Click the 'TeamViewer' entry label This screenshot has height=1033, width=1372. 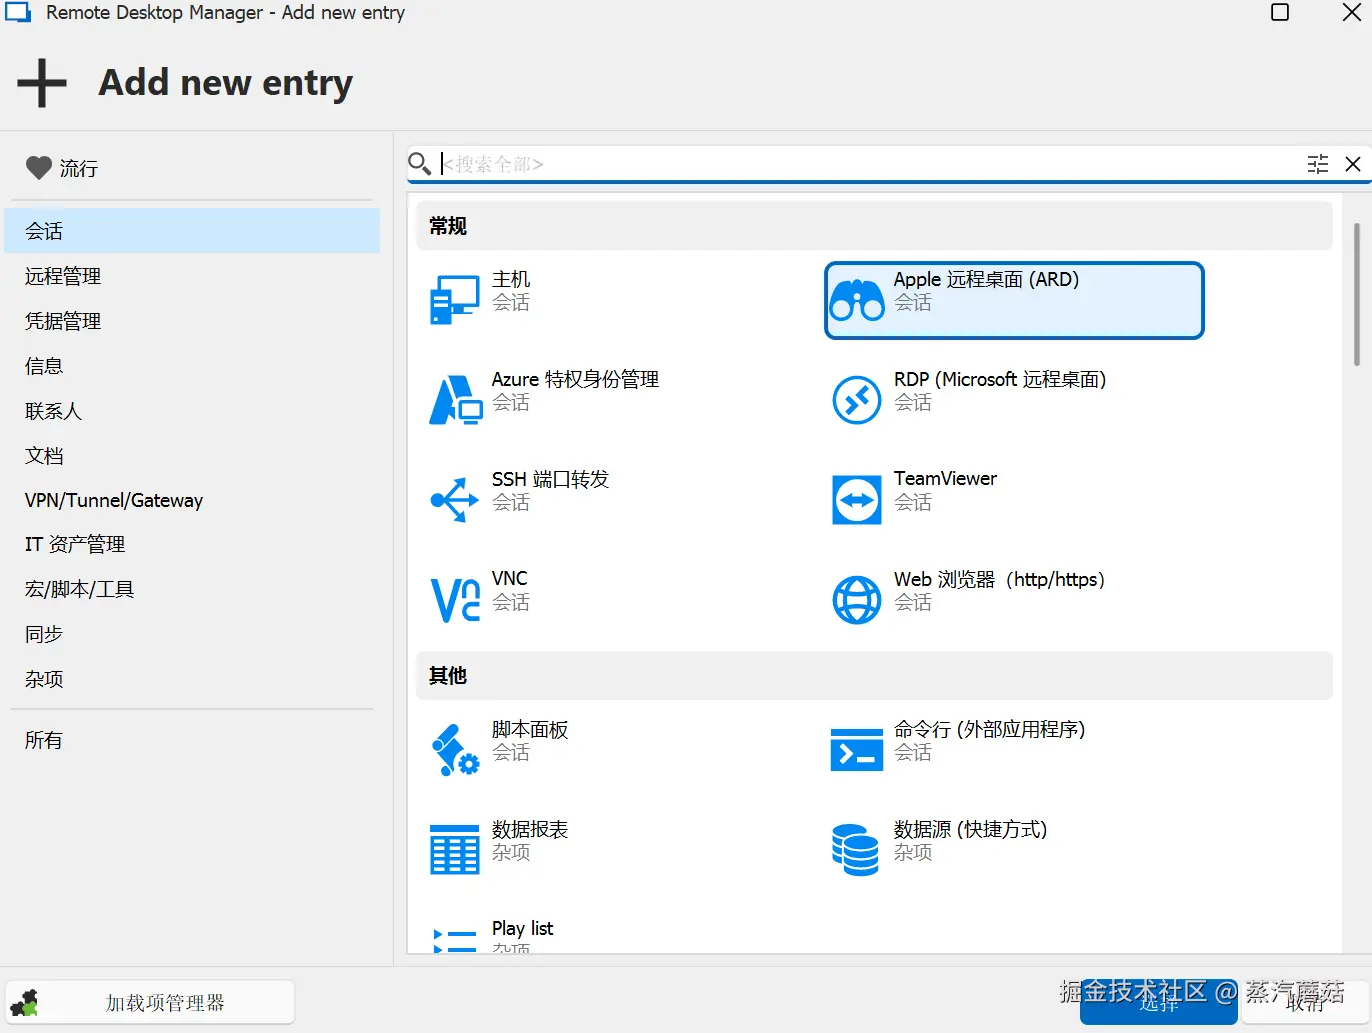coord(945,479)
